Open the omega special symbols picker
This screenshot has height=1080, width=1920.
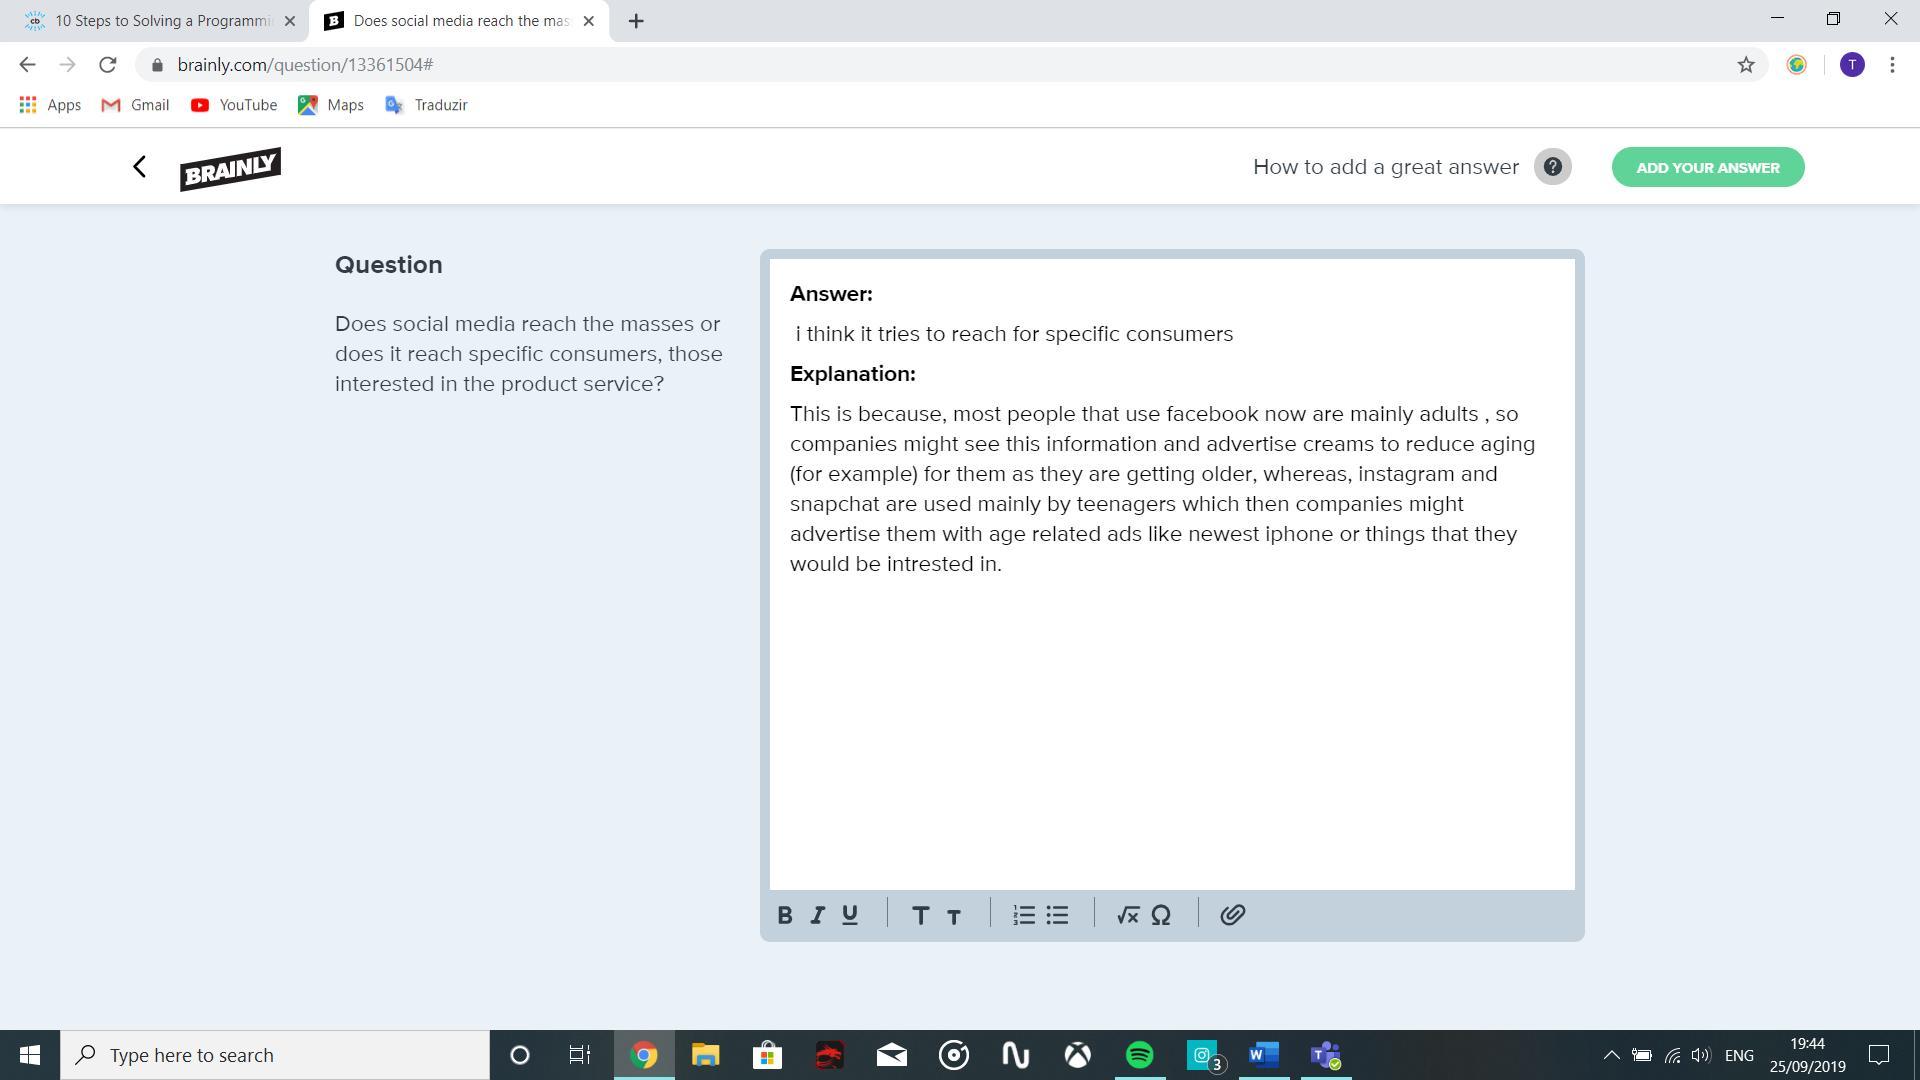pos(1161,915)
